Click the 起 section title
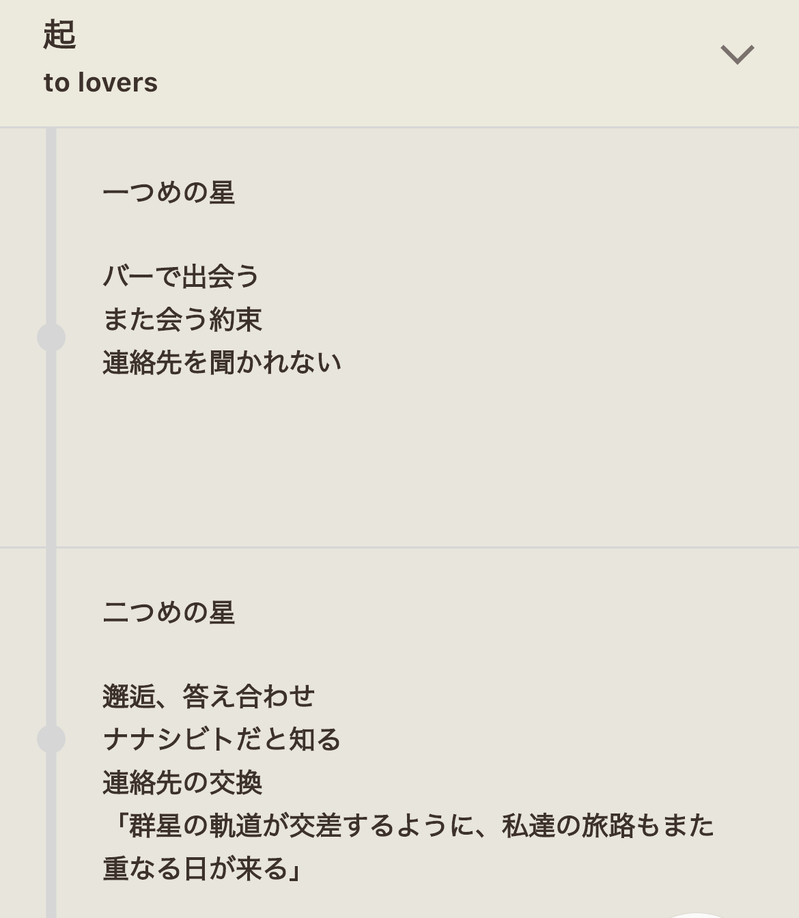 (x=59, y=36)
